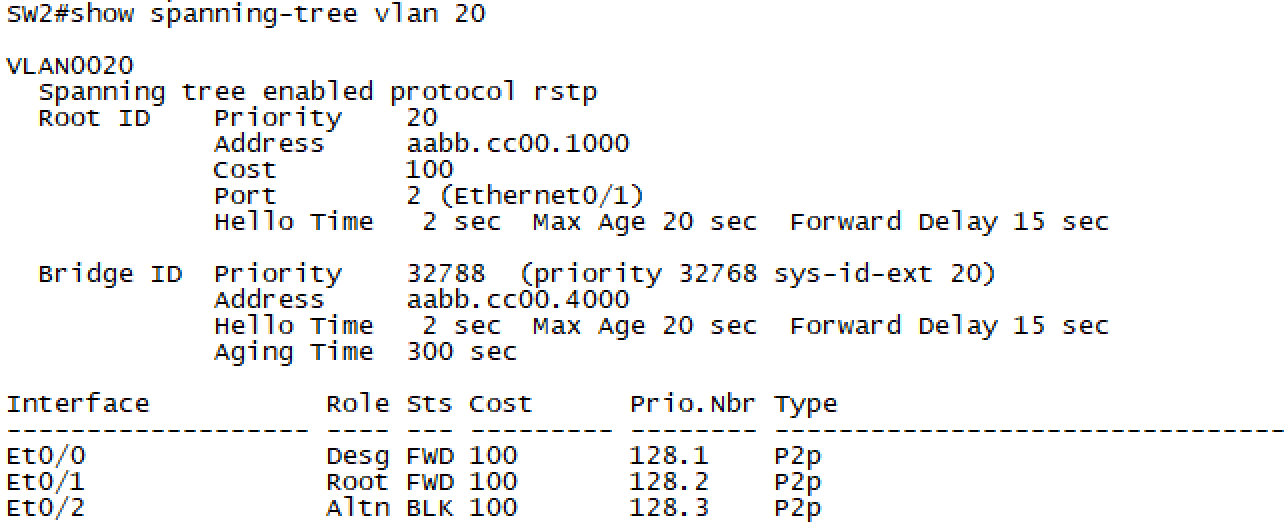Click the 128.3 port priority number
1288x532 pixels.
[x=669, y=508]
